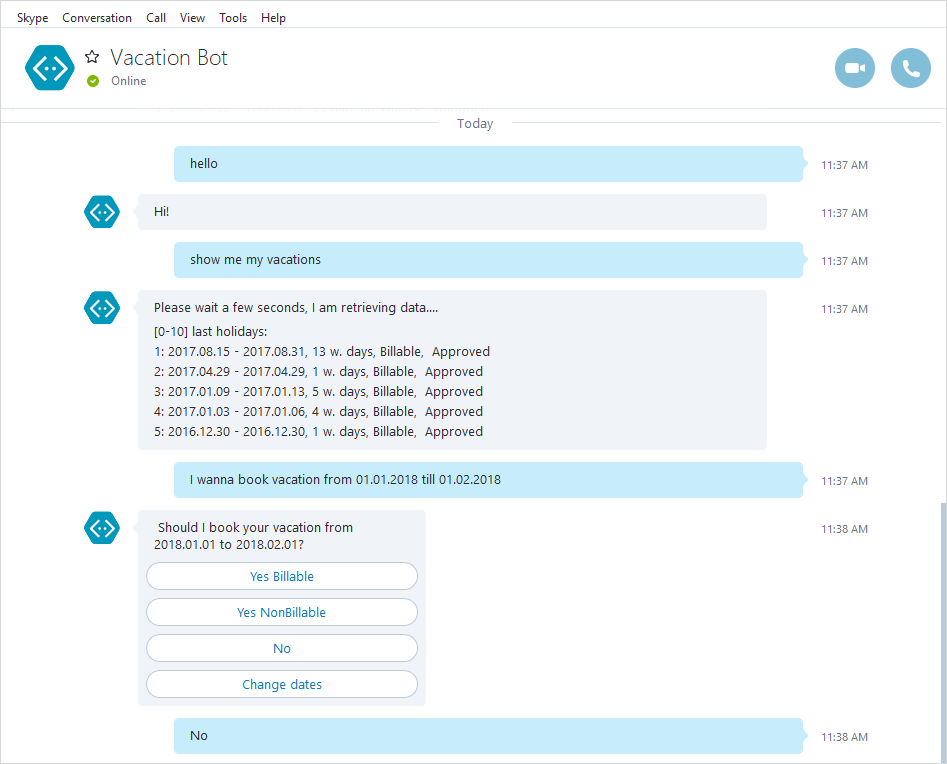The width and height of the screenshot is (947, 764).
Task: Click the star to favorite Vacation Bot
Action: click(91, 57)
